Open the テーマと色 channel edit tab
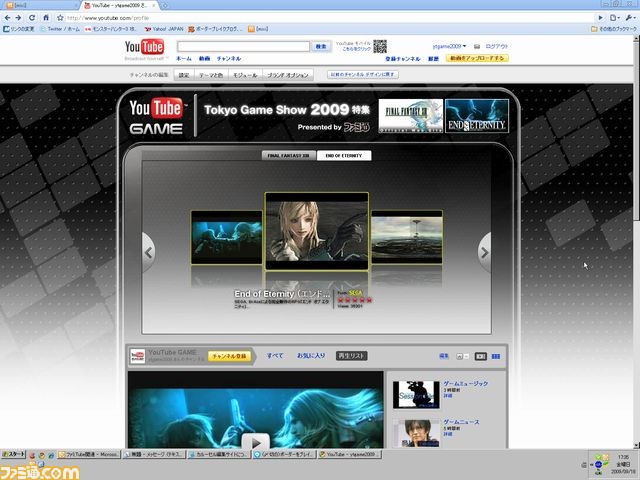The height and width of the screenshot is (480, 640). tap(211, 75)
